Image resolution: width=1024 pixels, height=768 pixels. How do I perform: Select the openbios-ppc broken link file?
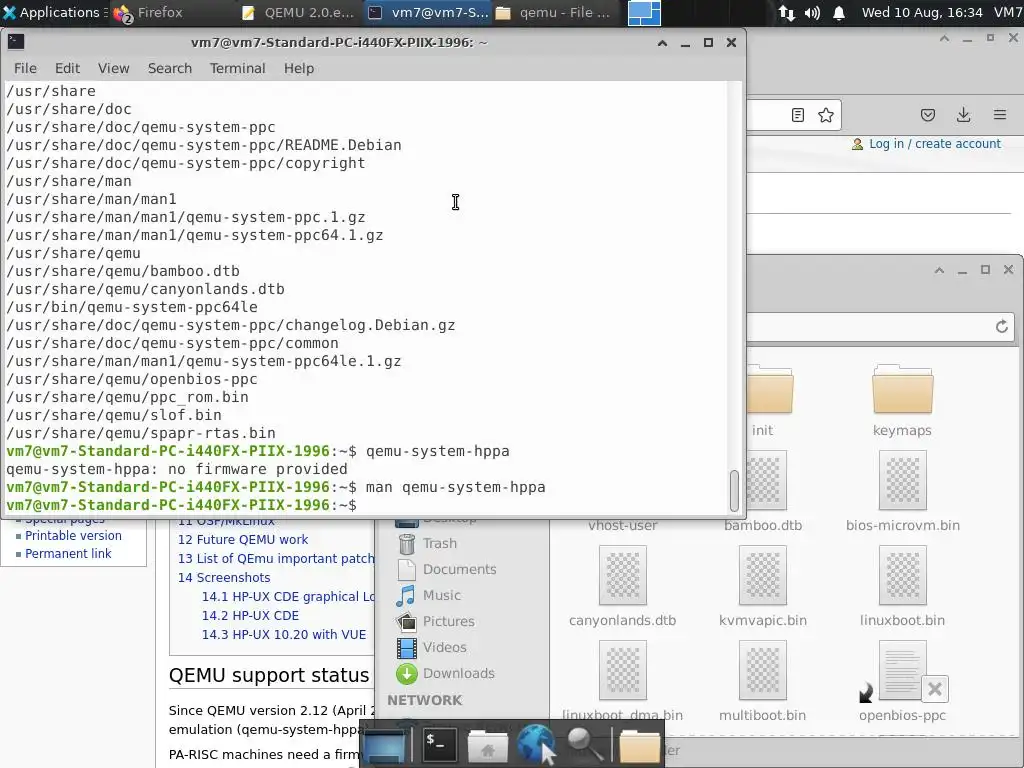pos(903,681)
